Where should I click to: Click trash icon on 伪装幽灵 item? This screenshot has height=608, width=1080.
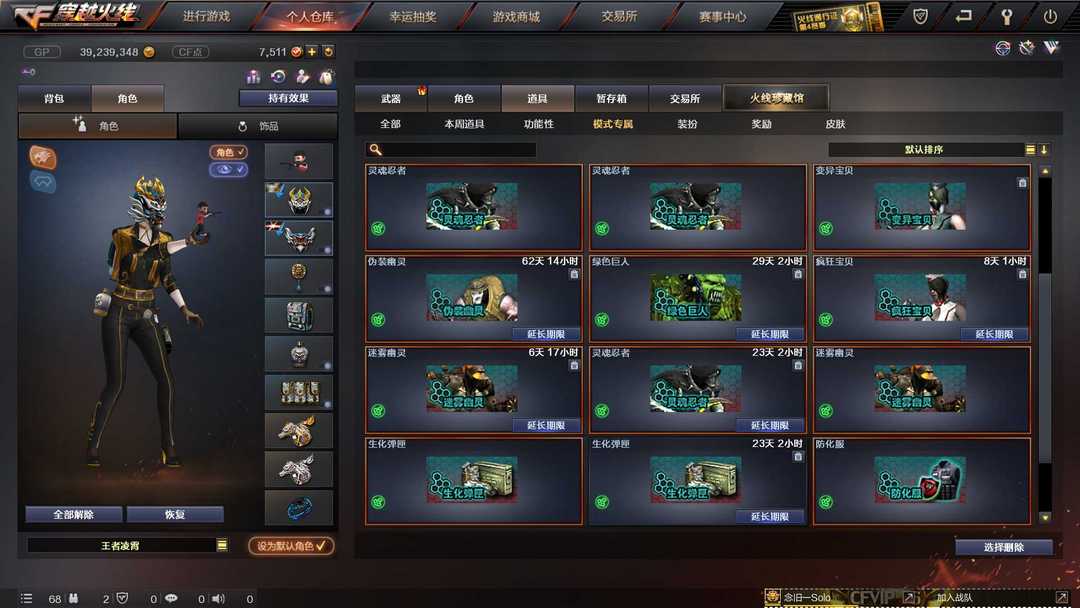click(574, 274)
